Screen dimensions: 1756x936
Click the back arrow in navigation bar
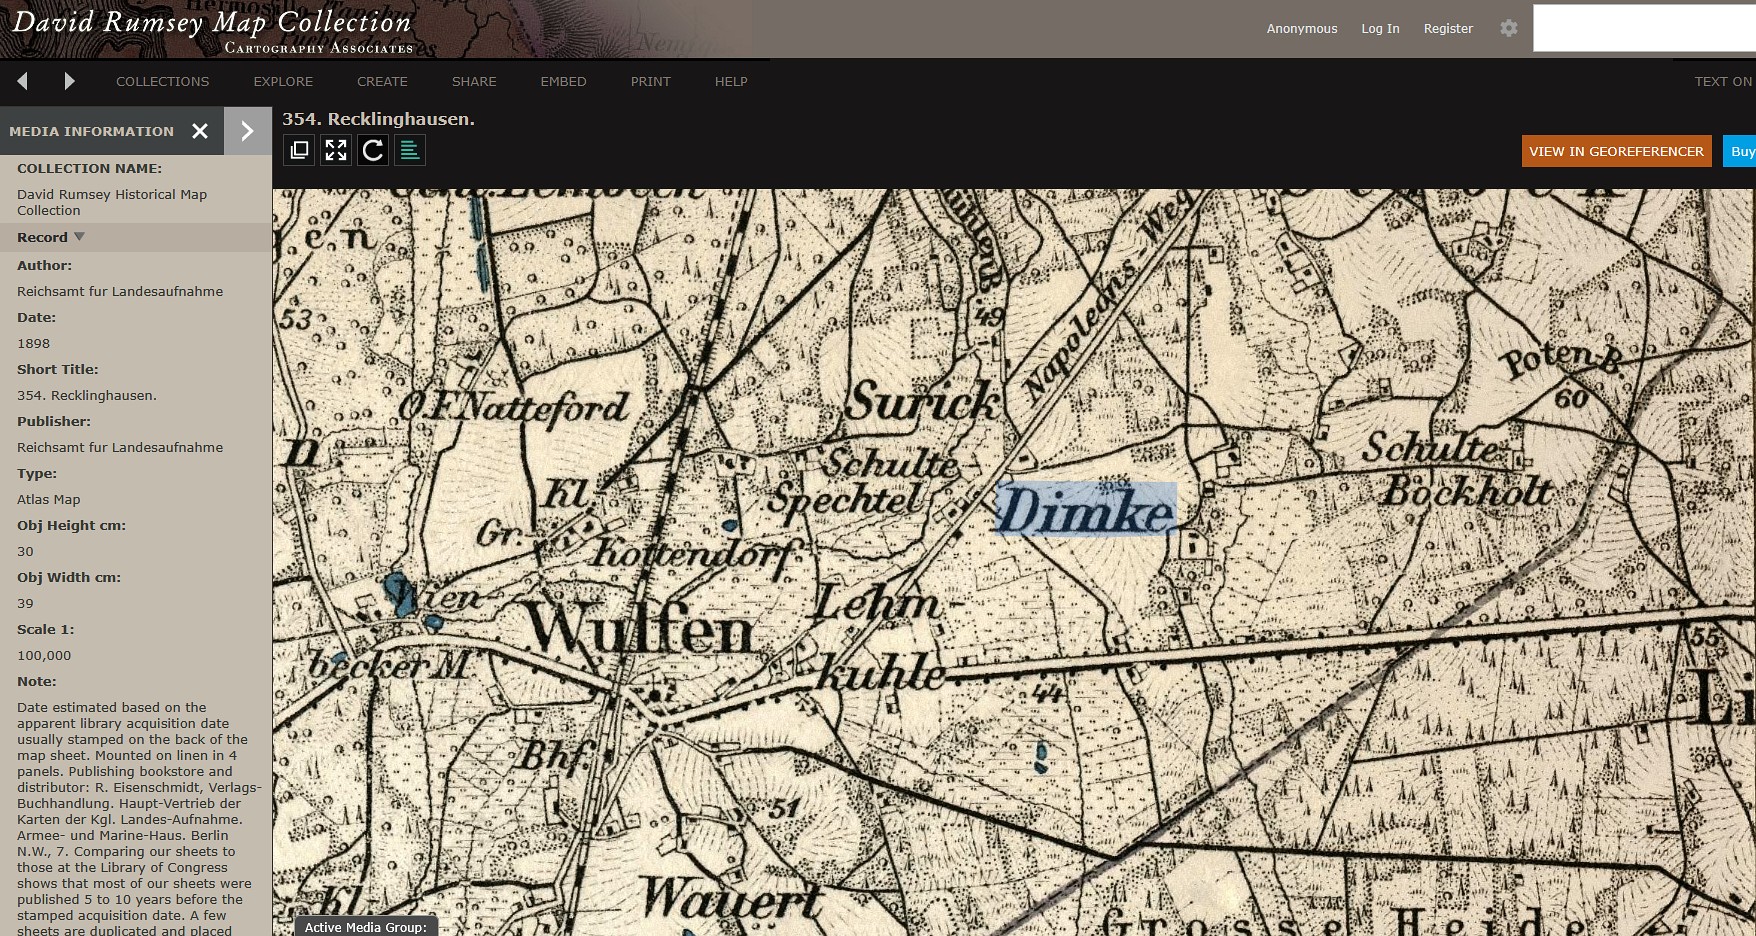tap(22, 81)
